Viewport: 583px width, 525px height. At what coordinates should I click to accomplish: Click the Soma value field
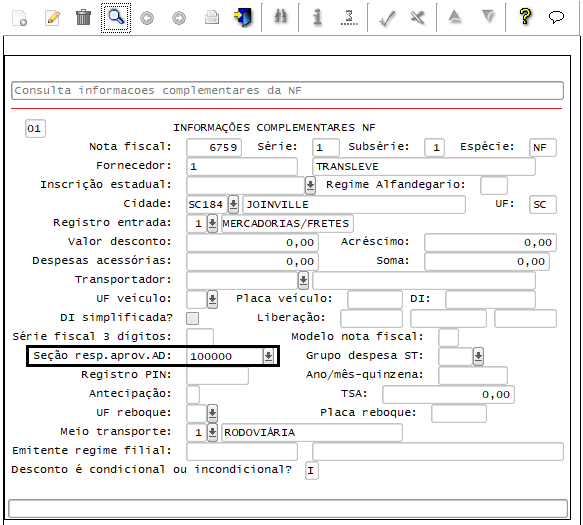pyautogui.click(x=487, y=261)
